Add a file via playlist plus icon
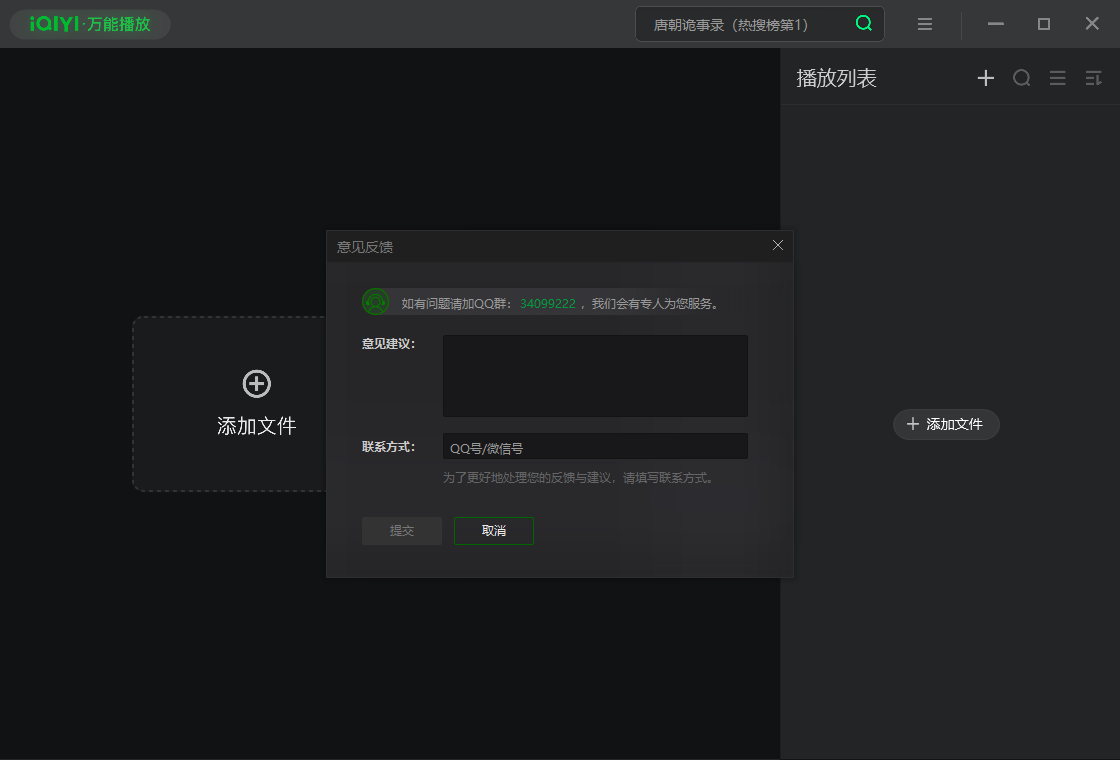The height and width of the screenshot is (760, 1120). (986, 78)
